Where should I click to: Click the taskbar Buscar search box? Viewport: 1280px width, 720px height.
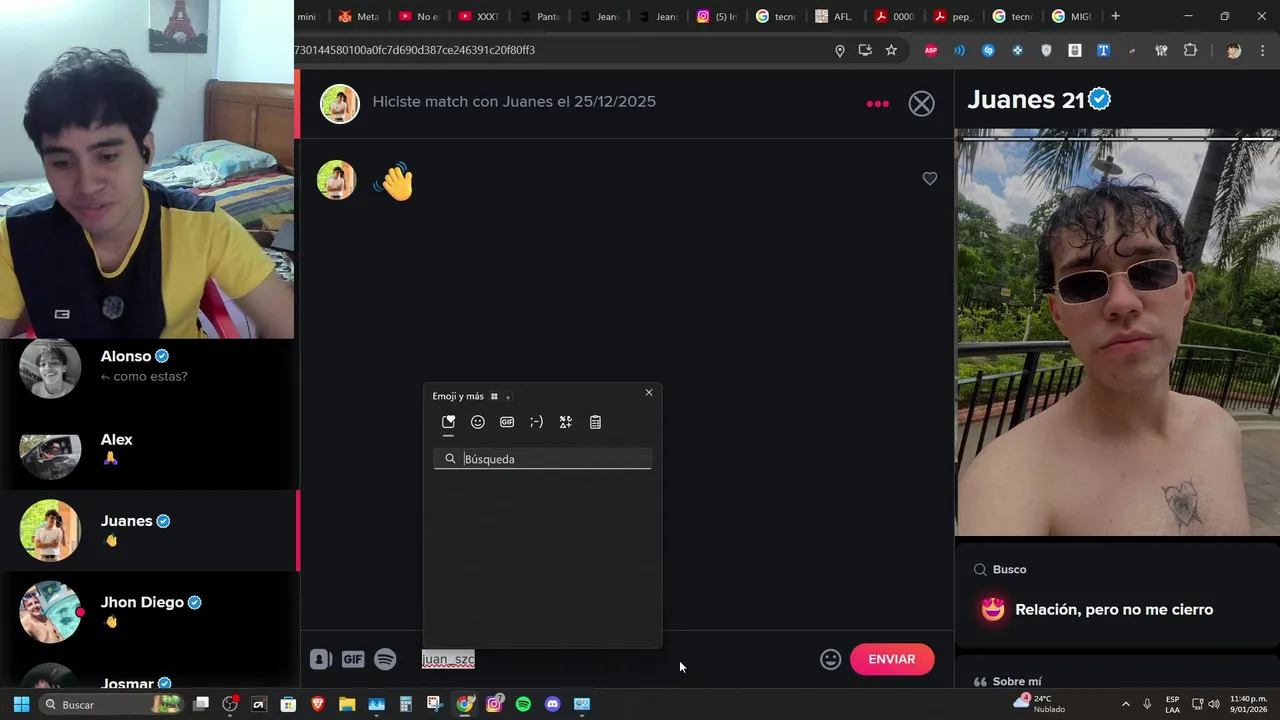click(112, 704)
